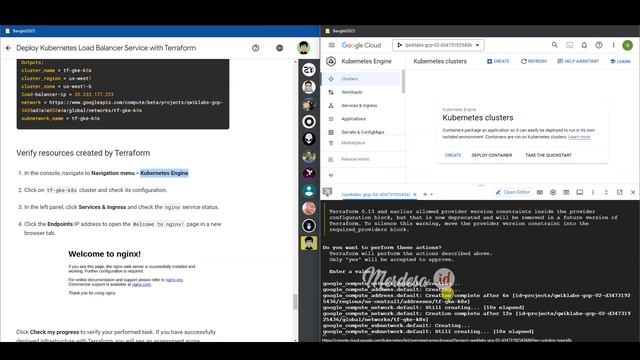640x360 pixels.
Task: Click the top 21 avatar in strip
Action: click(x=309, y=70)
